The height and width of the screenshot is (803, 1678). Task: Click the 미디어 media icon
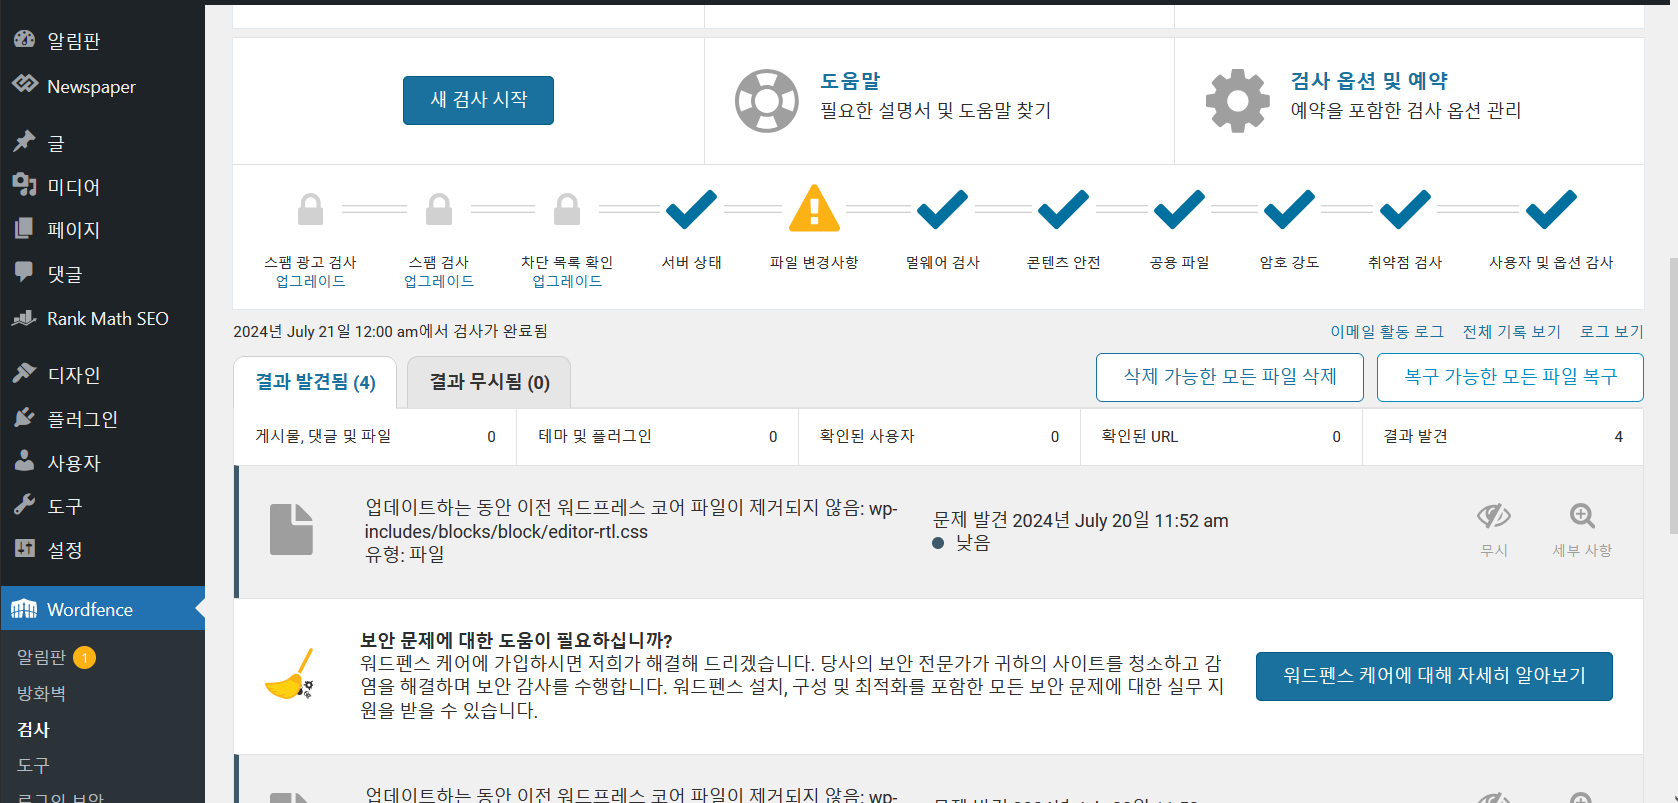click(25, 185)
